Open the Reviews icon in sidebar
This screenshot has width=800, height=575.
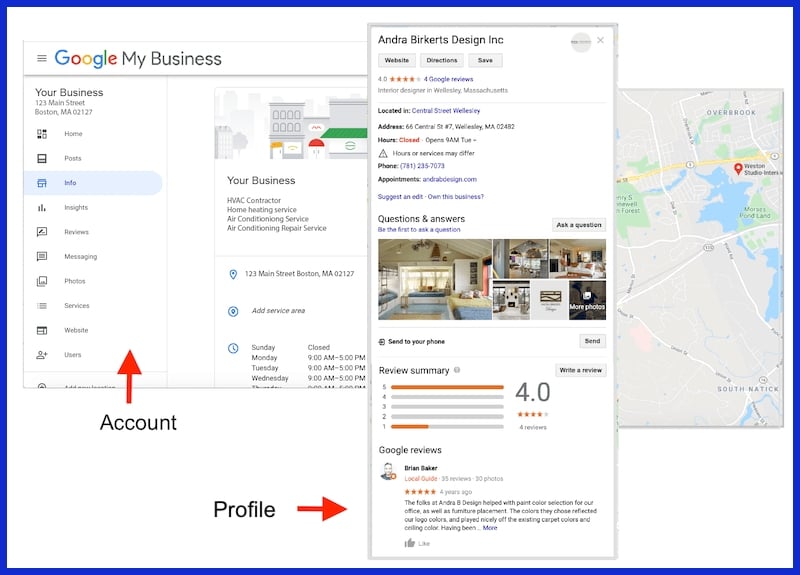point(42,232)
